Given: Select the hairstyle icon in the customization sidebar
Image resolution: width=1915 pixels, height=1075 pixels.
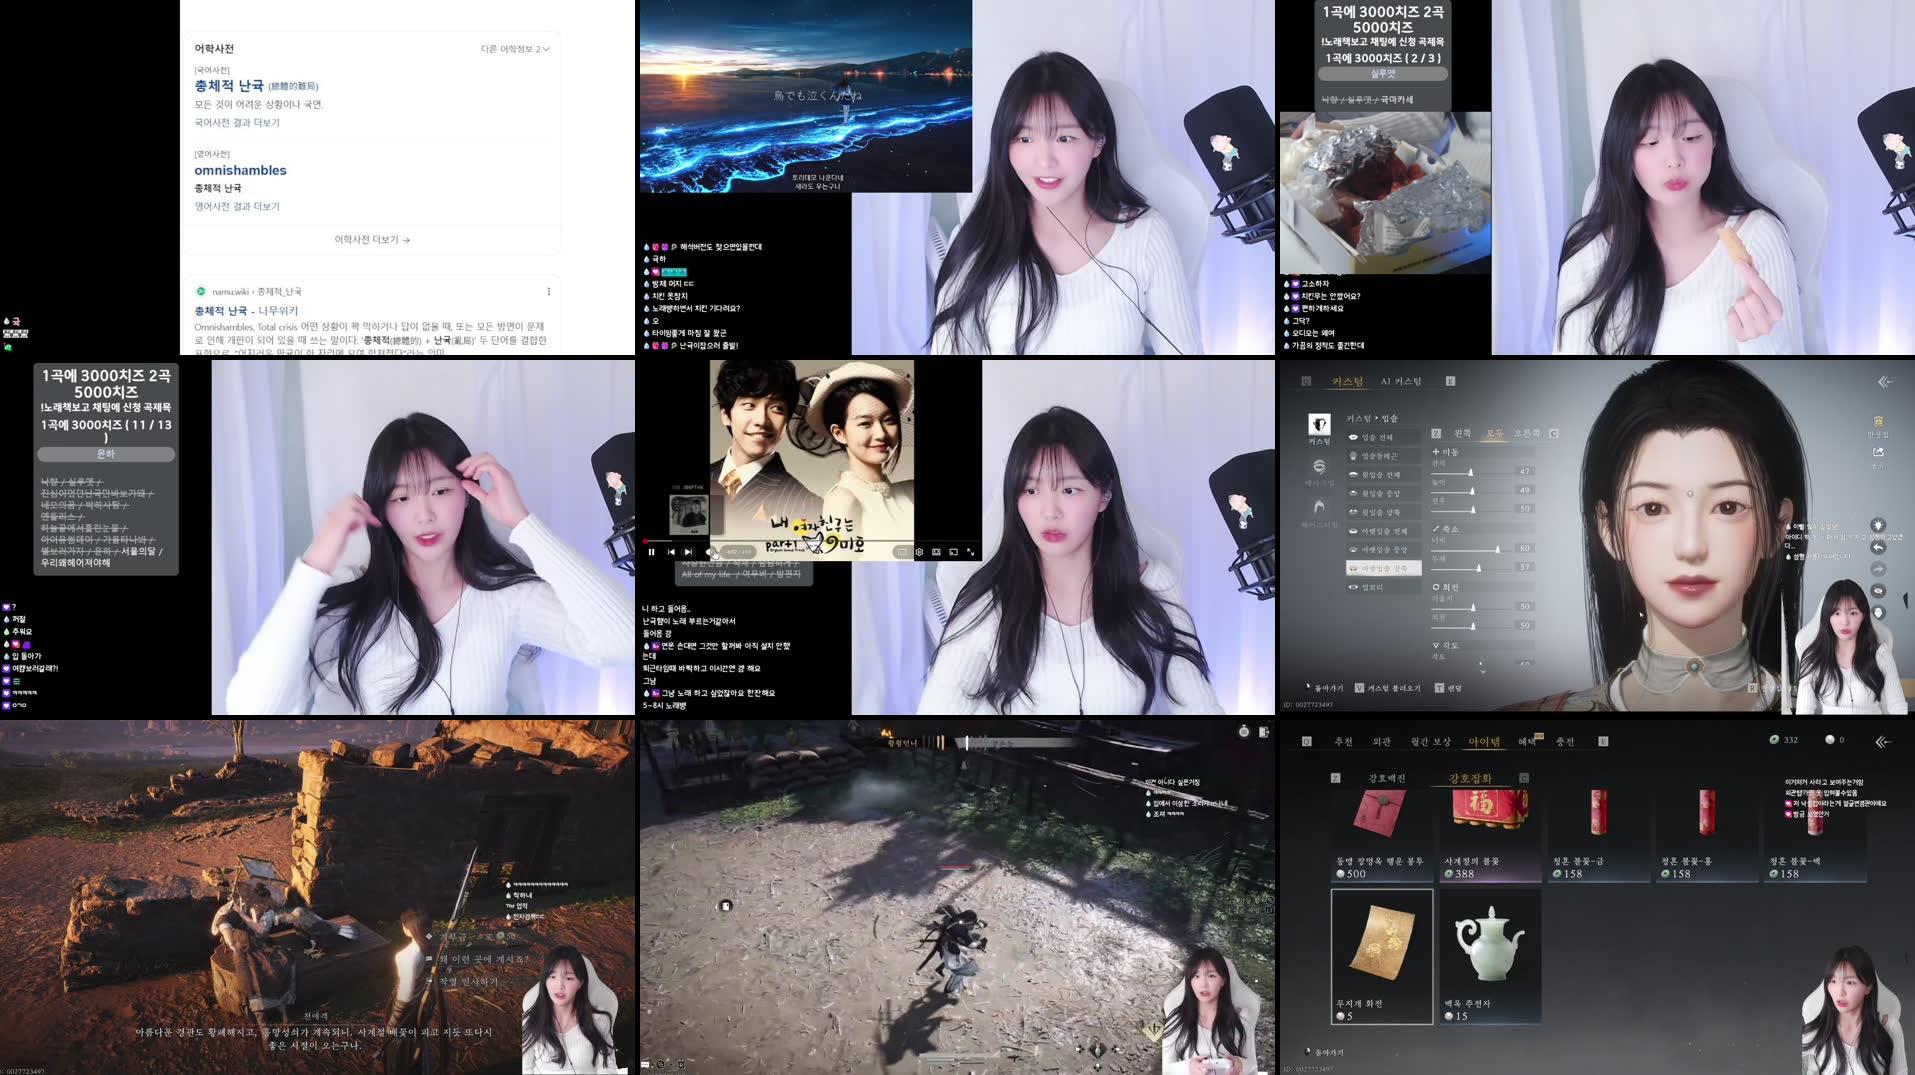Looking at the screenshot, I should coord(1318,507).
